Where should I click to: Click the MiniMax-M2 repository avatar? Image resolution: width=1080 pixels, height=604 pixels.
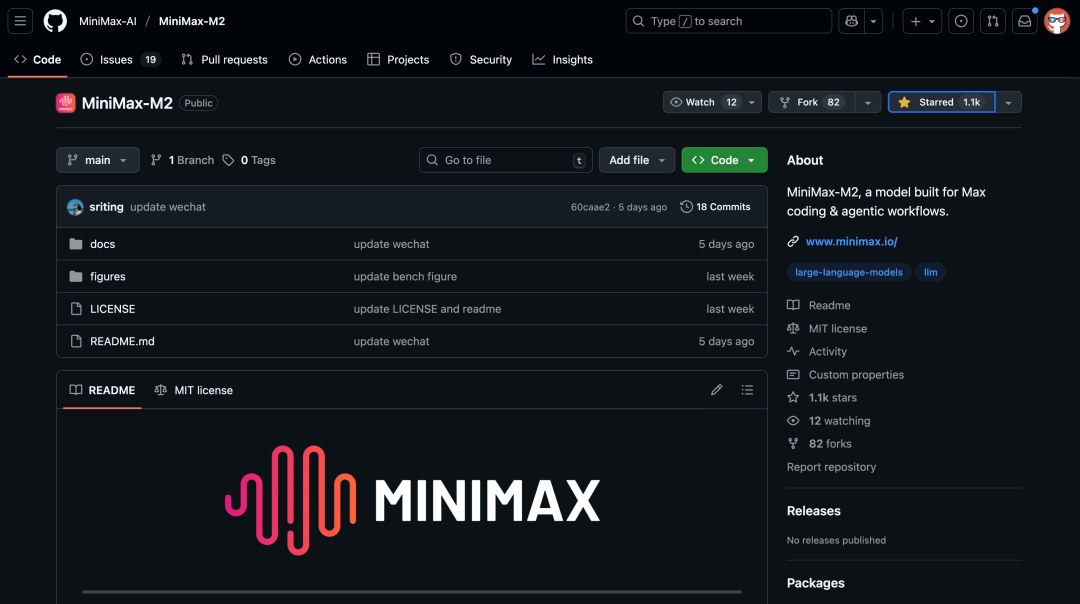65,103
